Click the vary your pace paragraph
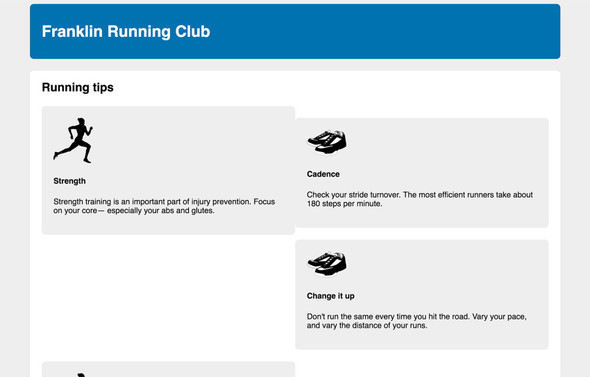This screenshot has width=590, height=377. [417, 321]
